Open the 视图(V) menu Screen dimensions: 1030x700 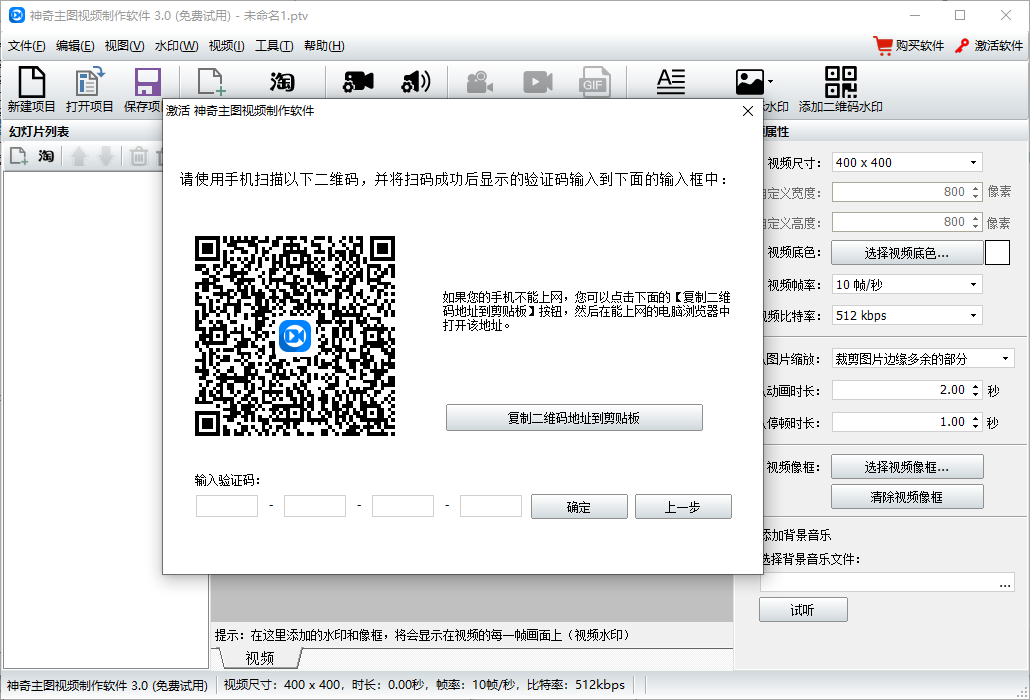[124, 46]
